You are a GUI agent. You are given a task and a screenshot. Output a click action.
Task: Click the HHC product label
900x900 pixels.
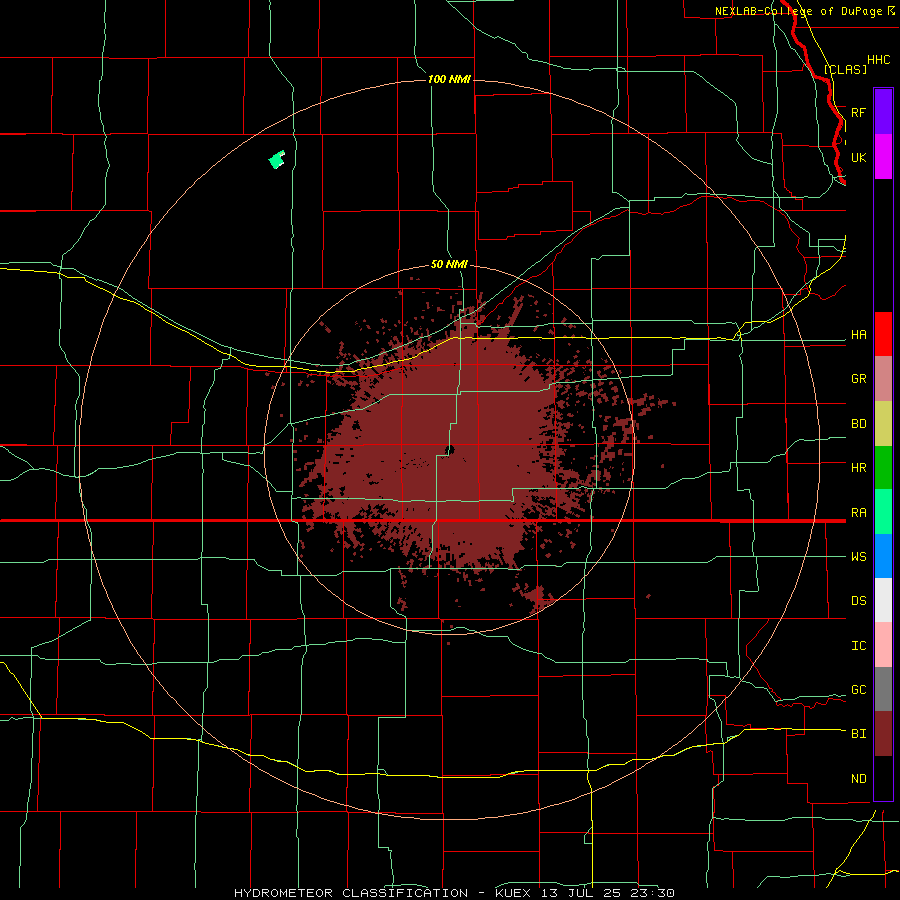878,60
